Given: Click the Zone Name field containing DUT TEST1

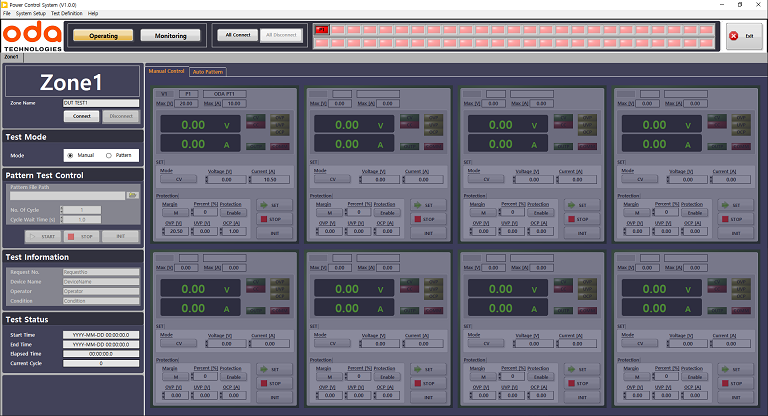Looking at the screenshot, I should point(101,103).
